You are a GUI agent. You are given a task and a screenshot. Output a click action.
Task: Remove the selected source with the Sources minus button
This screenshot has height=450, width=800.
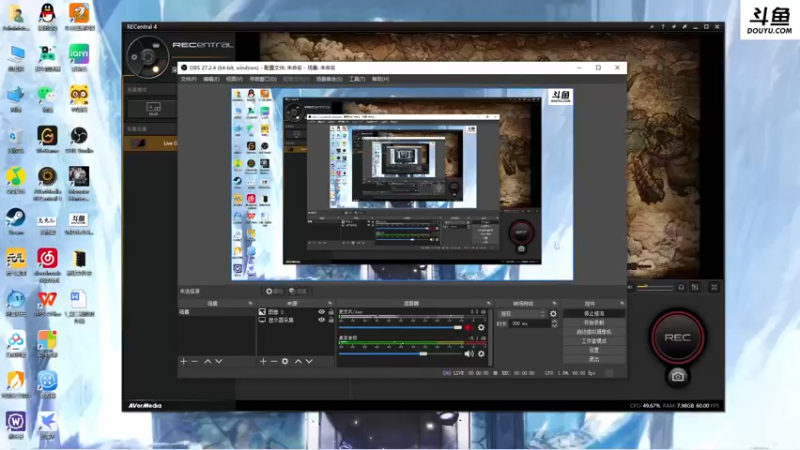(x=274, y=361)
